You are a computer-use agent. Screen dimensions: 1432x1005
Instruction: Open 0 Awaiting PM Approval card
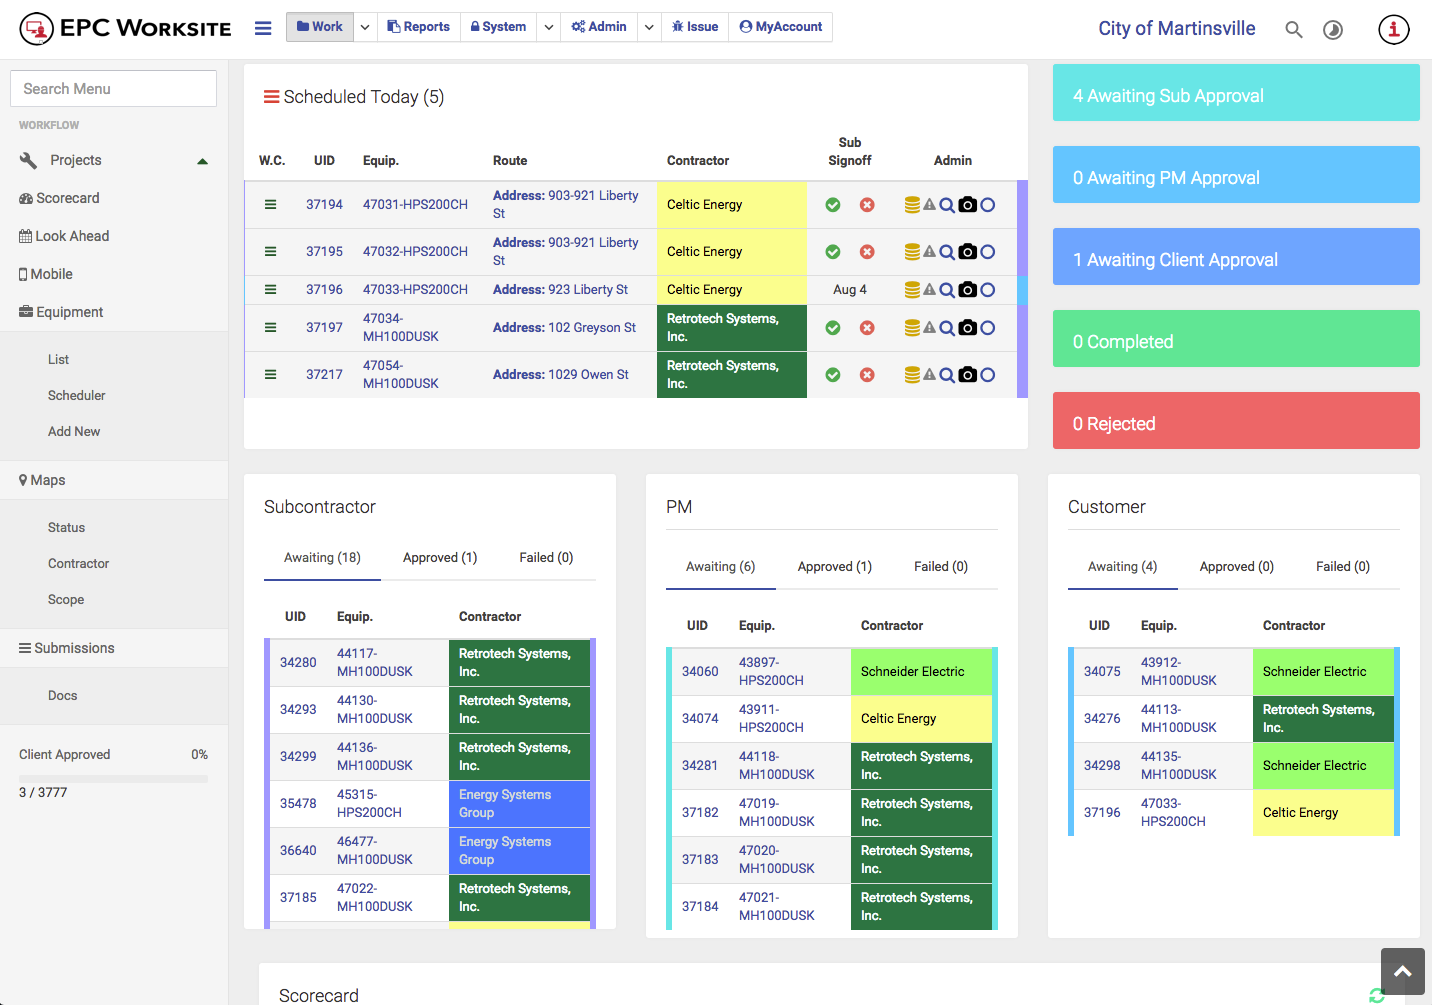(1236, 175)
